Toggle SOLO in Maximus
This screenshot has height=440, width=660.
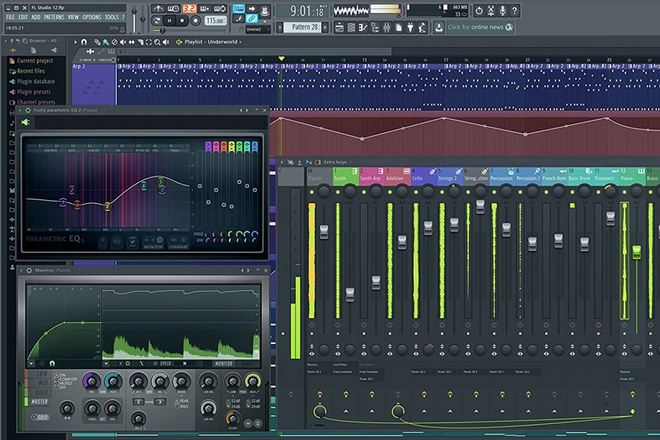[x=40, y=417]
